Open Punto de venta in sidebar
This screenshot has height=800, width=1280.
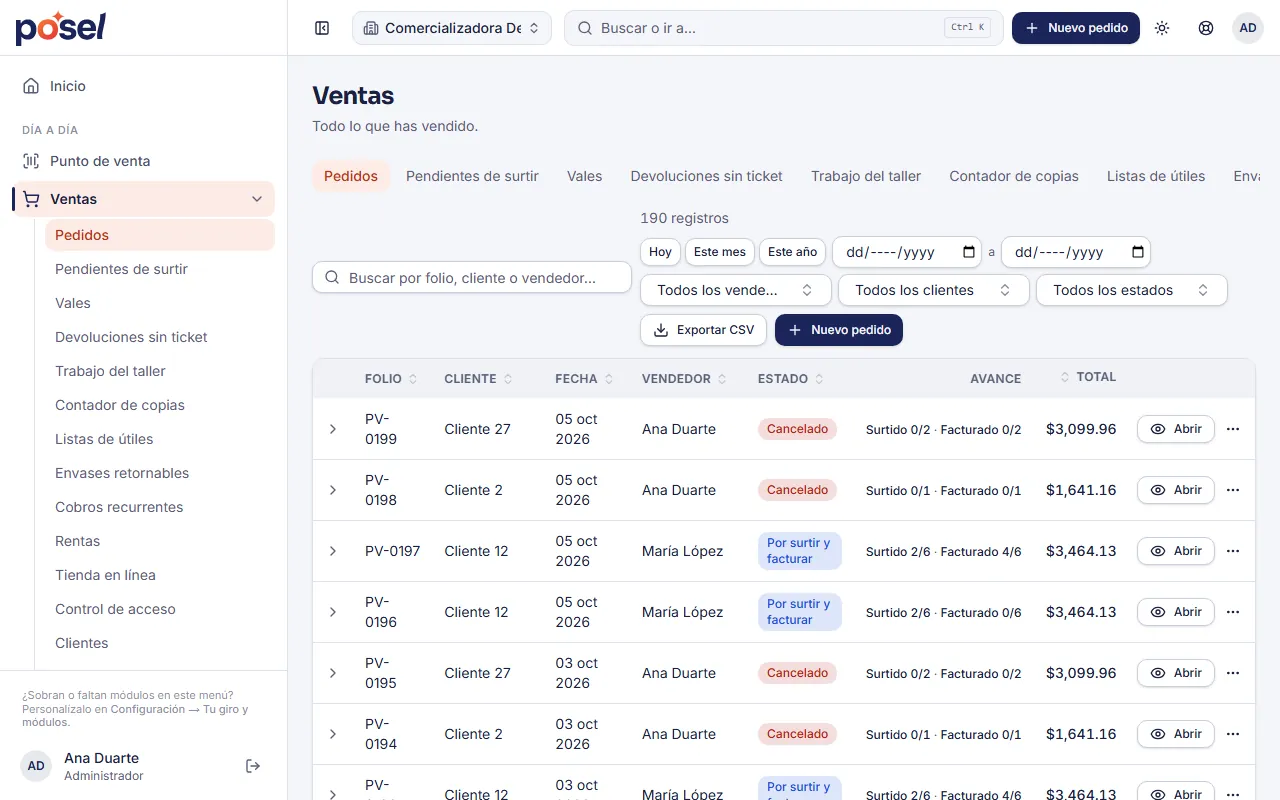(144, 161)
